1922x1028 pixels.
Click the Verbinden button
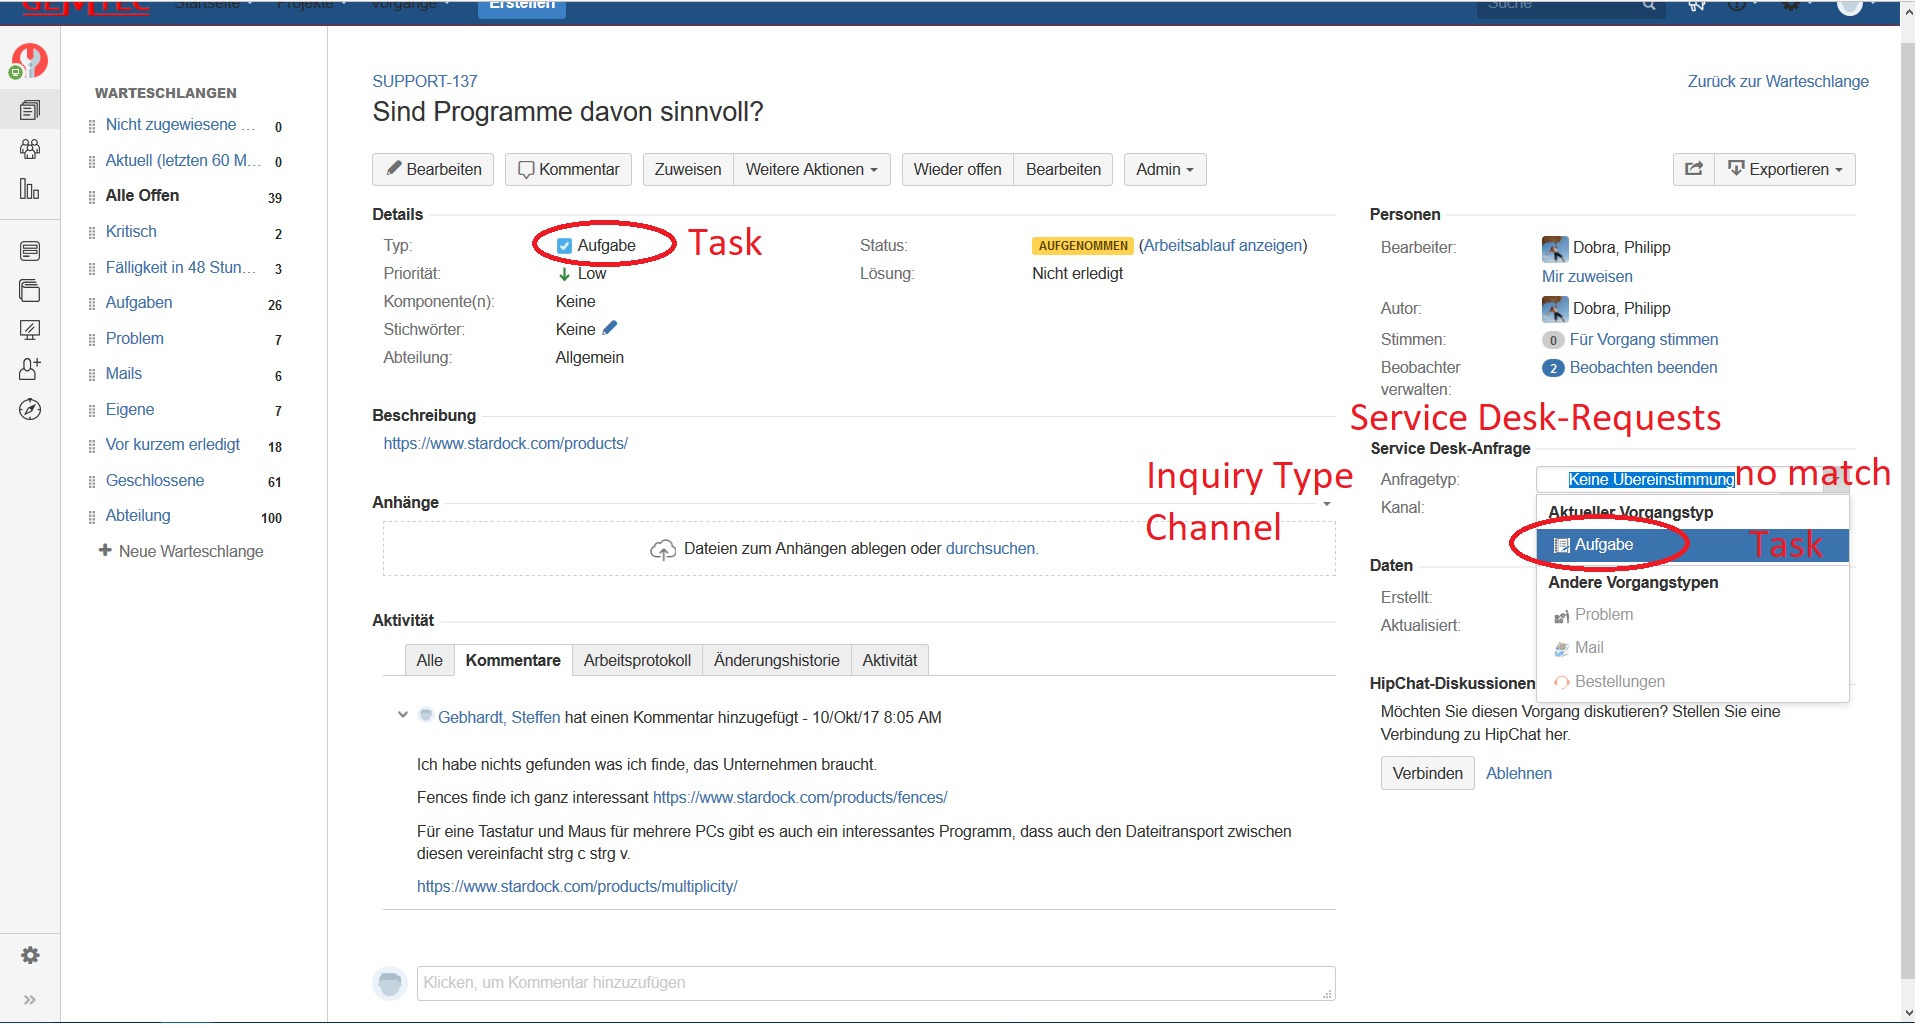1427,773
